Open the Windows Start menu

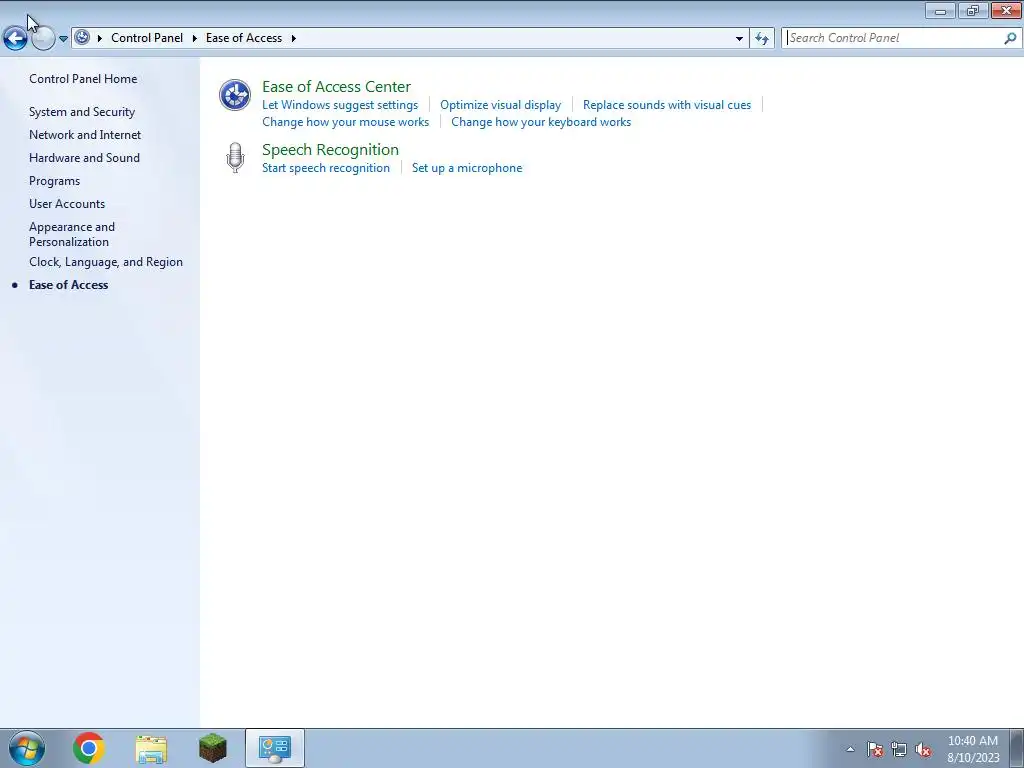[x=27, y=748]
